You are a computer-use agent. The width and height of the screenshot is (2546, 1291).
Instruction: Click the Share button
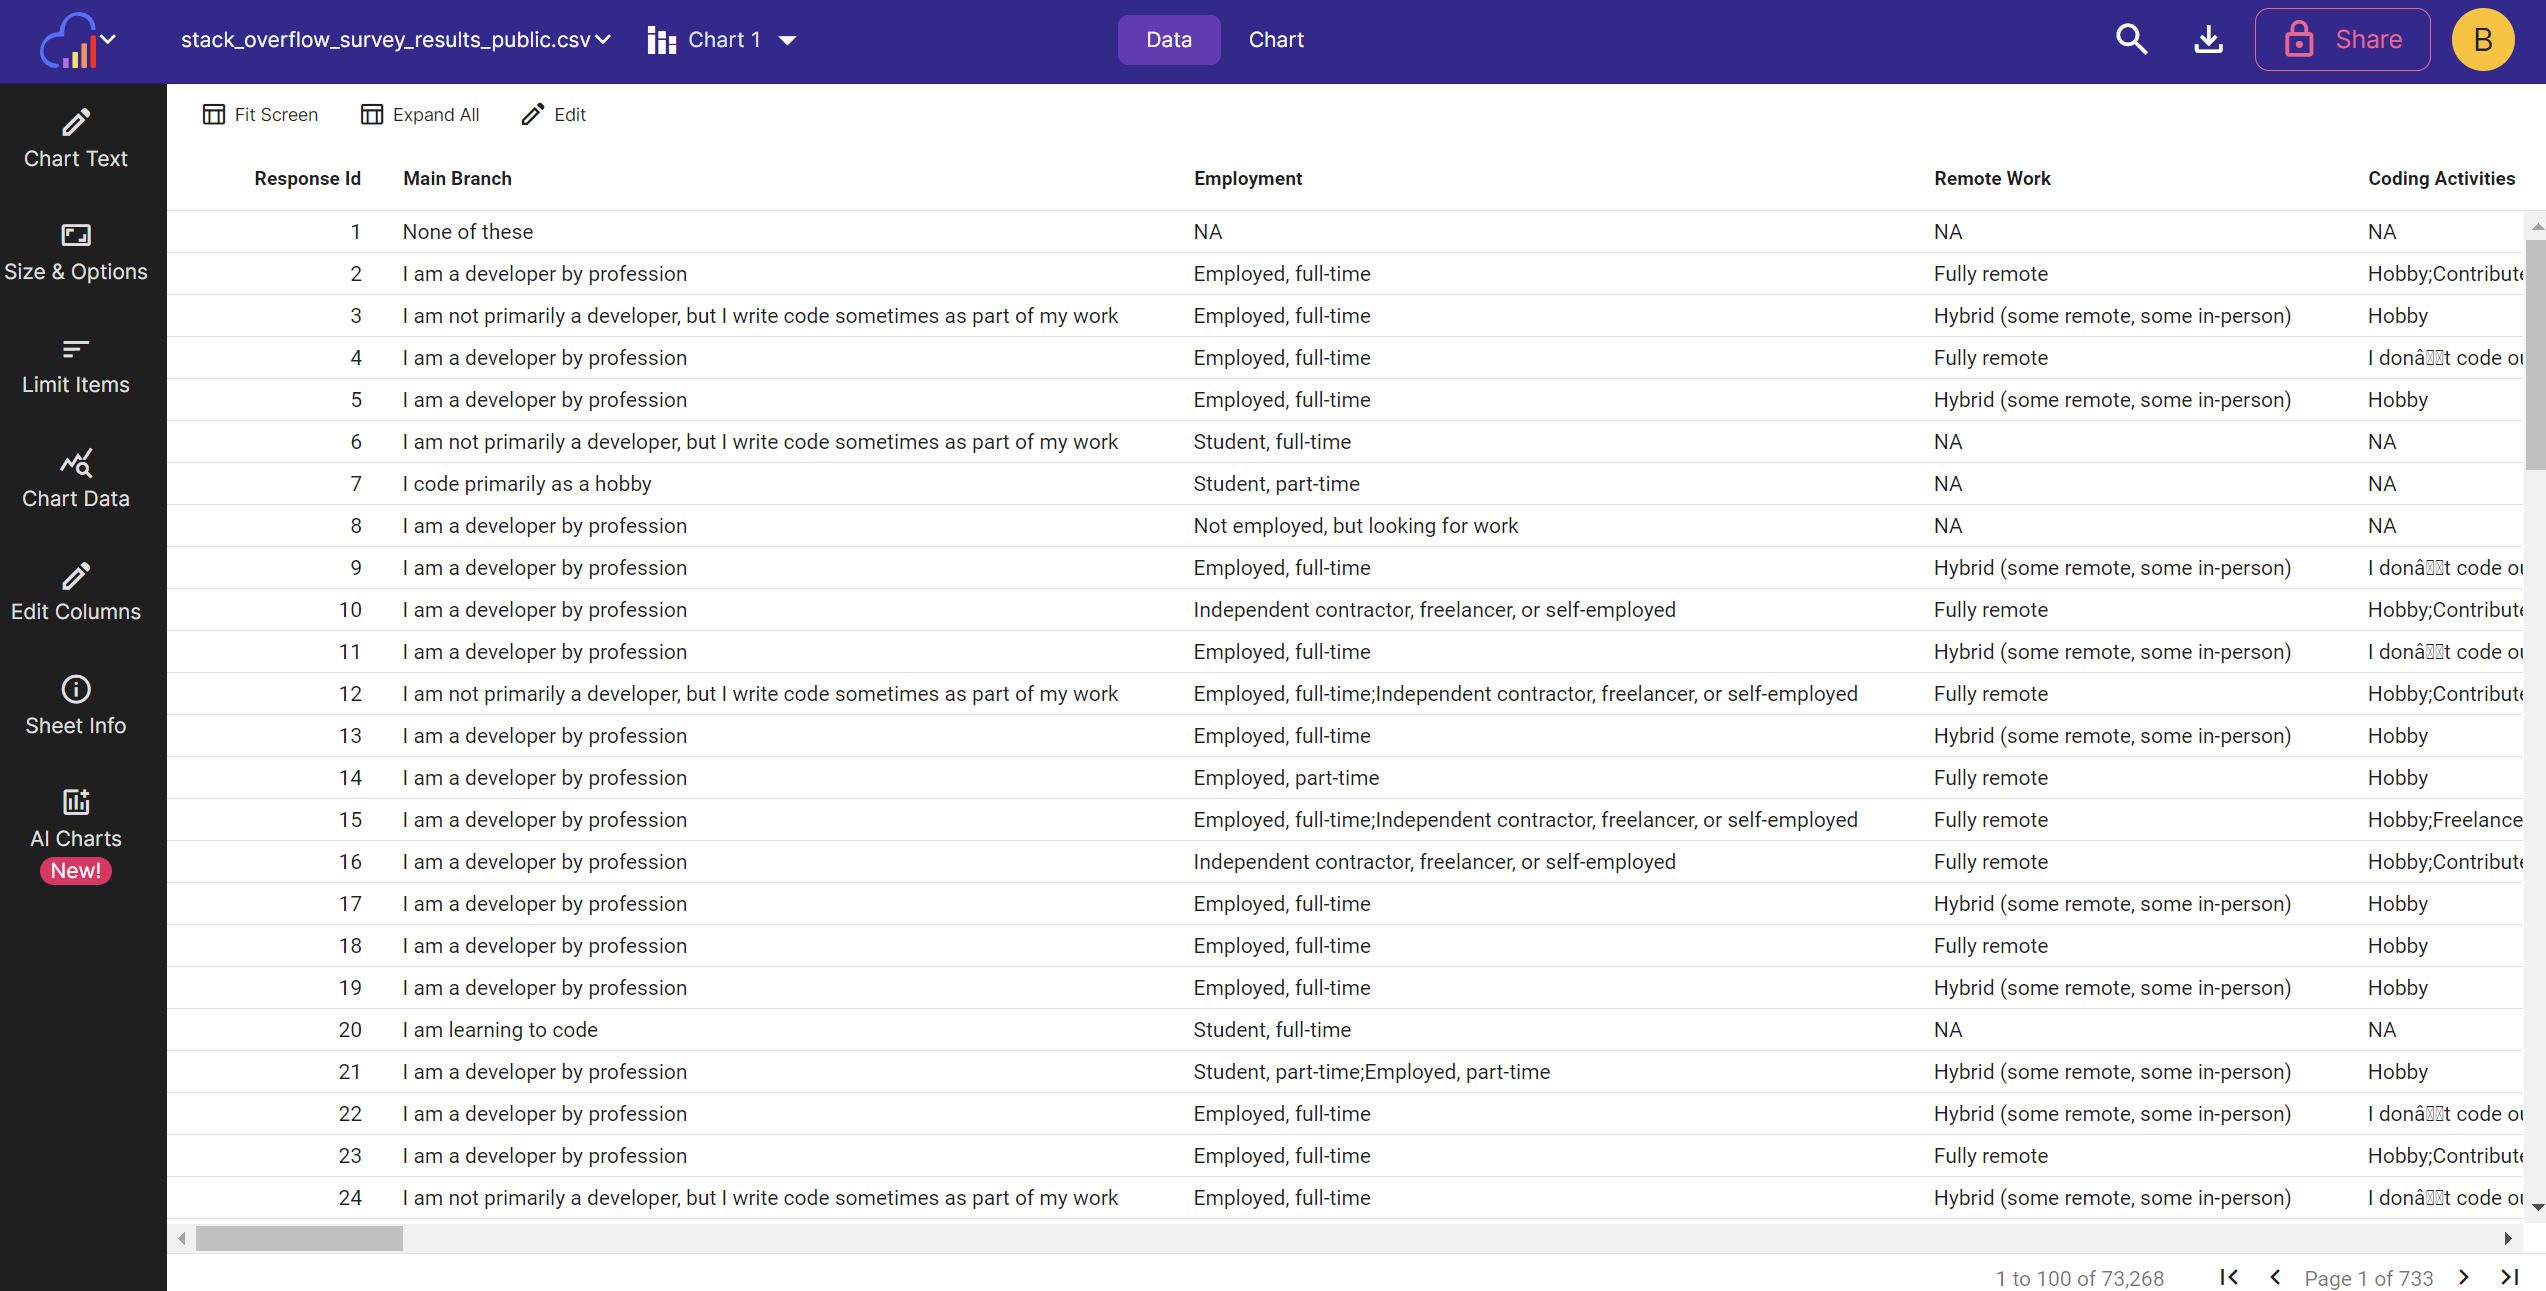[2342, 40]
